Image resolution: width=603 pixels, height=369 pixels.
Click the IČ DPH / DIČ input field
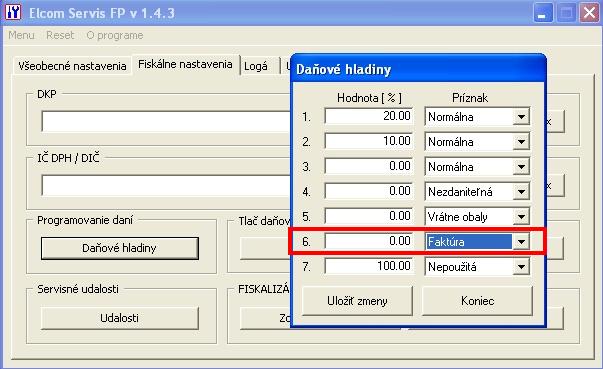click(x=166, y=185)
